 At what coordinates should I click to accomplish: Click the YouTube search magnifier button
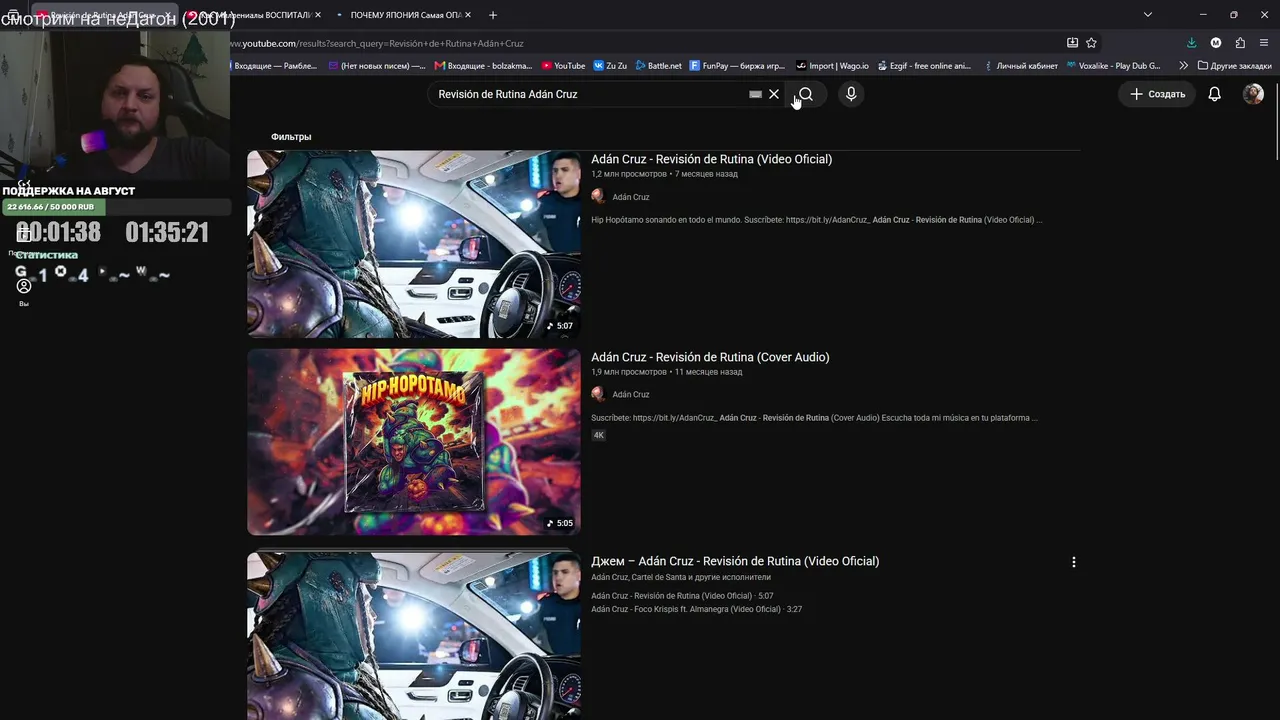click(x=806, y=94)
